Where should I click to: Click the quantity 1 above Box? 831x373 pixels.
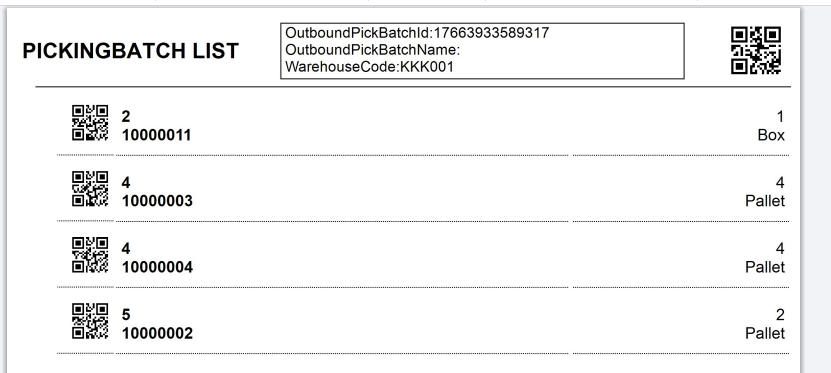pos(780,117)
